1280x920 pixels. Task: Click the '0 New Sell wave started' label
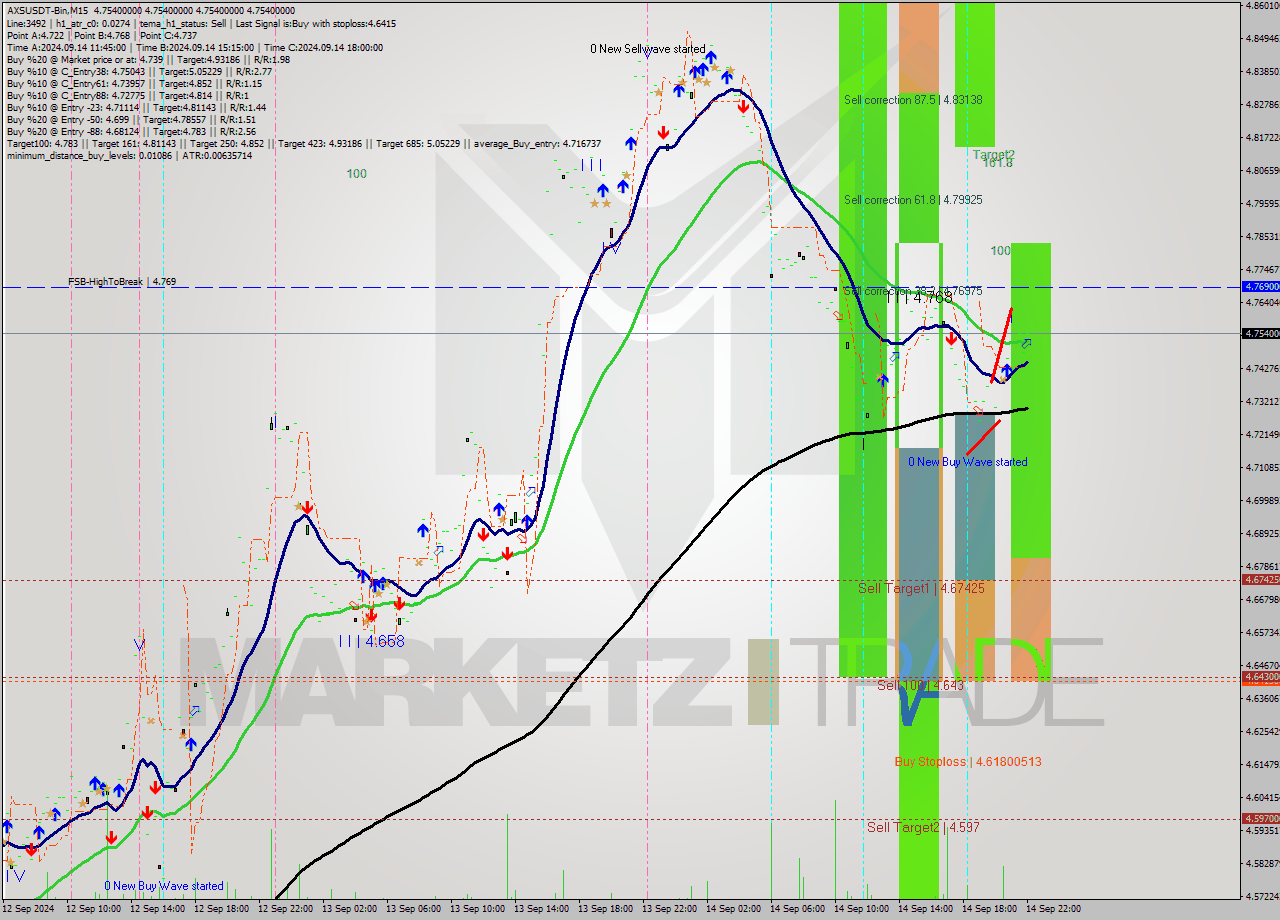click(647, 49)
